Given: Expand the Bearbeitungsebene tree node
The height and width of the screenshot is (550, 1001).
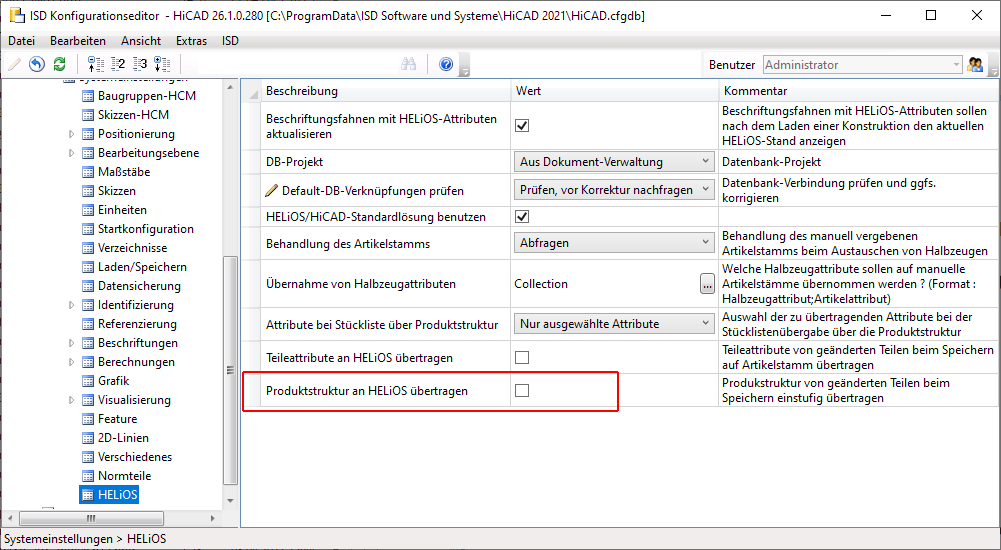Looking at the screenshot, I should [72, 153].
